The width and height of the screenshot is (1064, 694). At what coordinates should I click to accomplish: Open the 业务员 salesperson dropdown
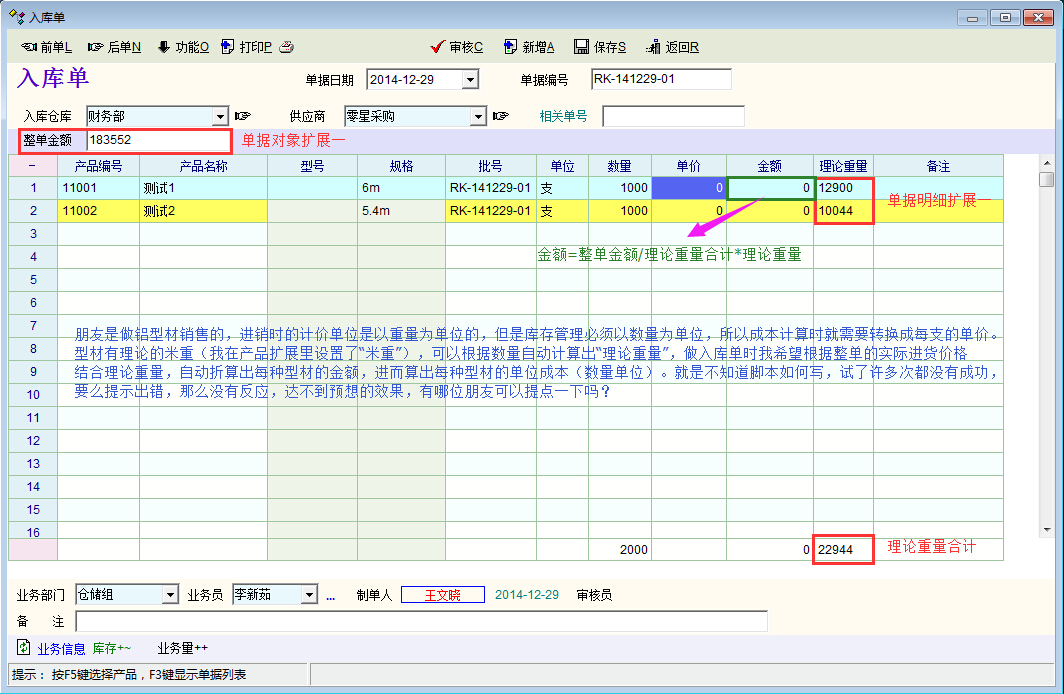[309, 595]
